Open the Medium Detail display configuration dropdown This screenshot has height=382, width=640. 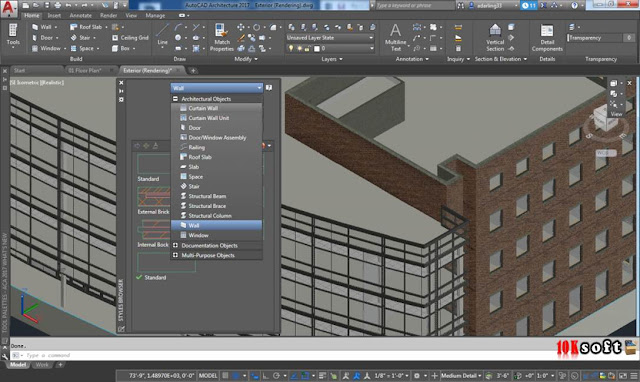(x=460, y=375)
